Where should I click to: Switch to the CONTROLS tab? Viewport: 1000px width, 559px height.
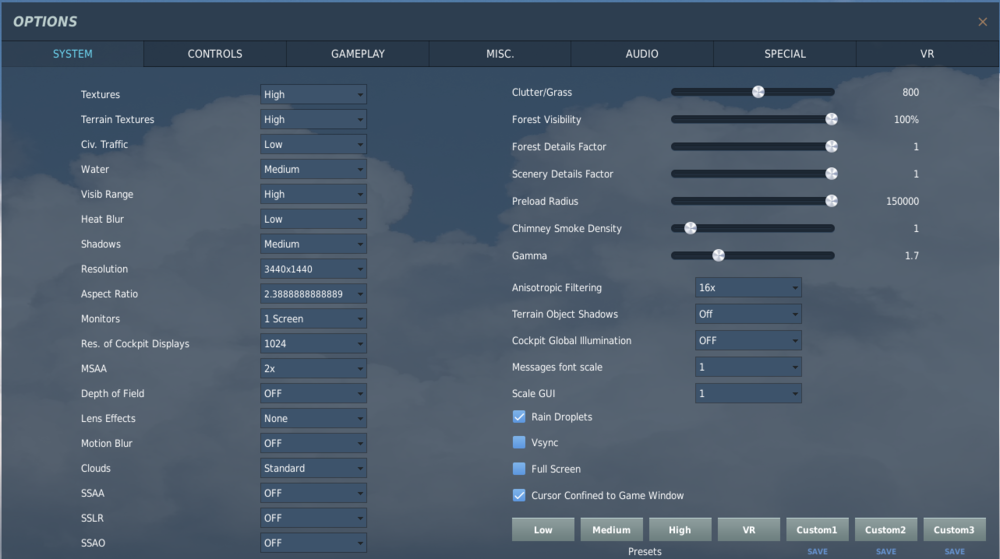point(214,54)
